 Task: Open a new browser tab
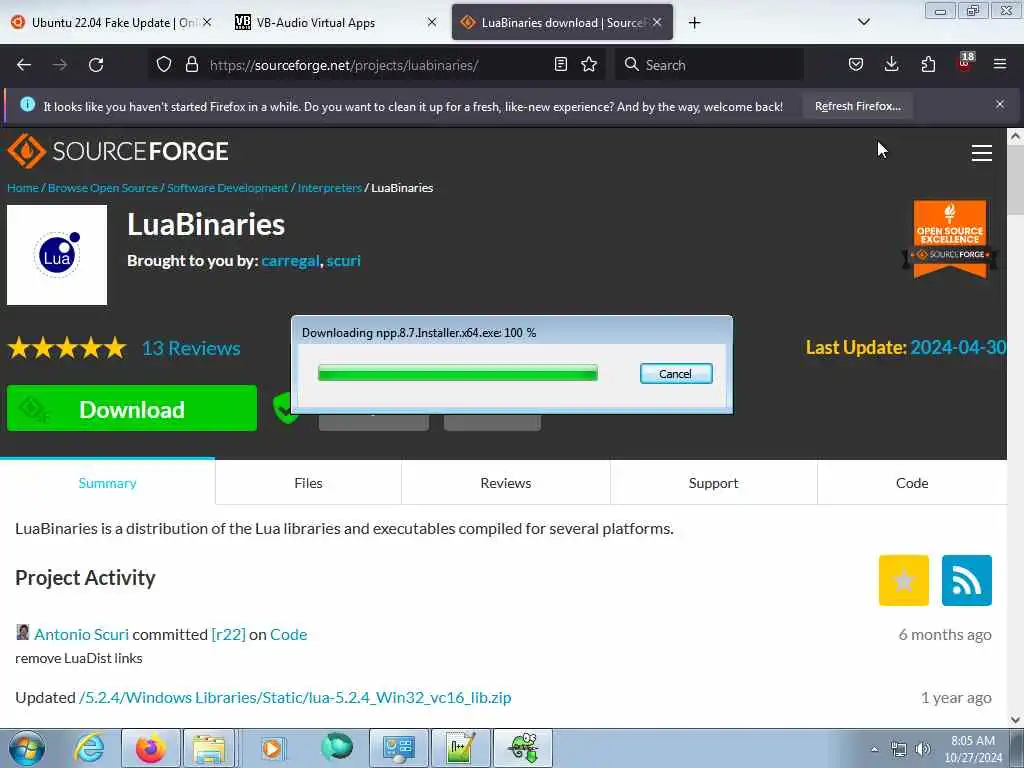(694, 23)
